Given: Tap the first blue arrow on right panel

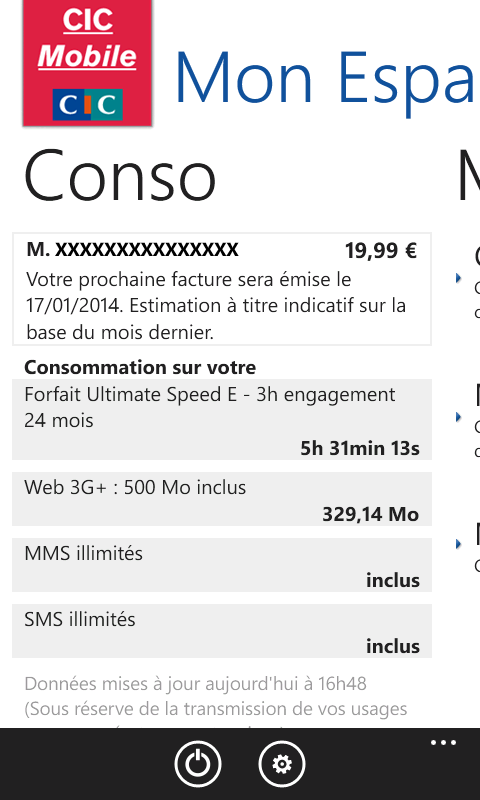Looking at the screenshot, I should [458, 278].
